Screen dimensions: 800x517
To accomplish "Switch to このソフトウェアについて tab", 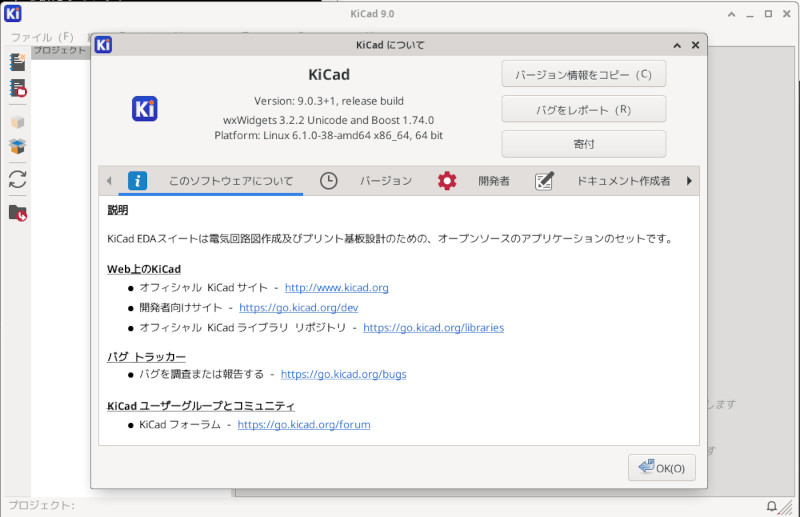I will tap(231, 181).
